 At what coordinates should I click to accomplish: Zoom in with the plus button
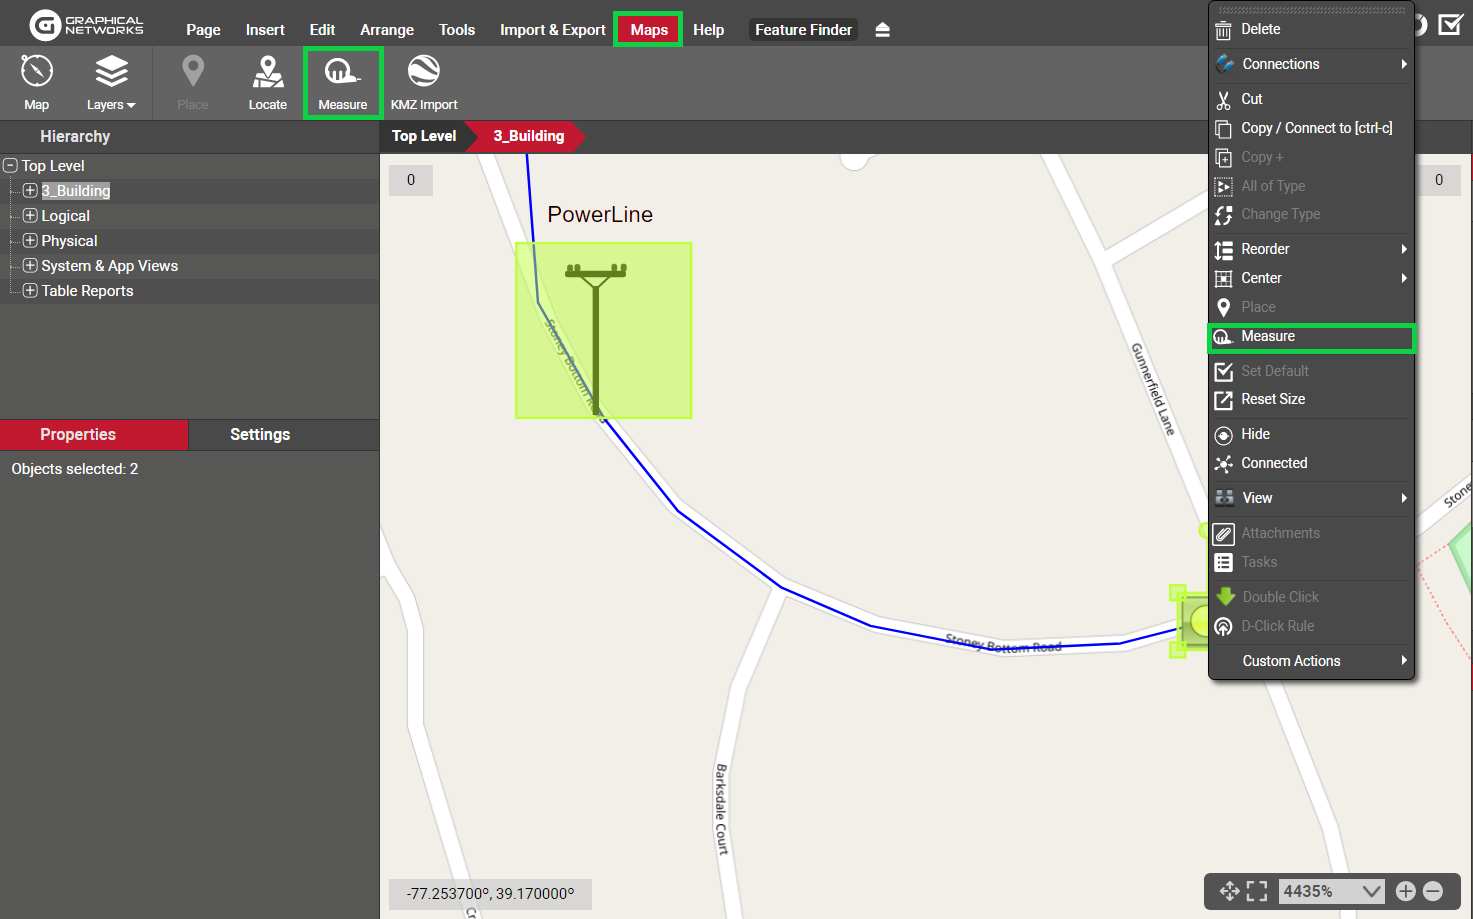click(1405, 891)
